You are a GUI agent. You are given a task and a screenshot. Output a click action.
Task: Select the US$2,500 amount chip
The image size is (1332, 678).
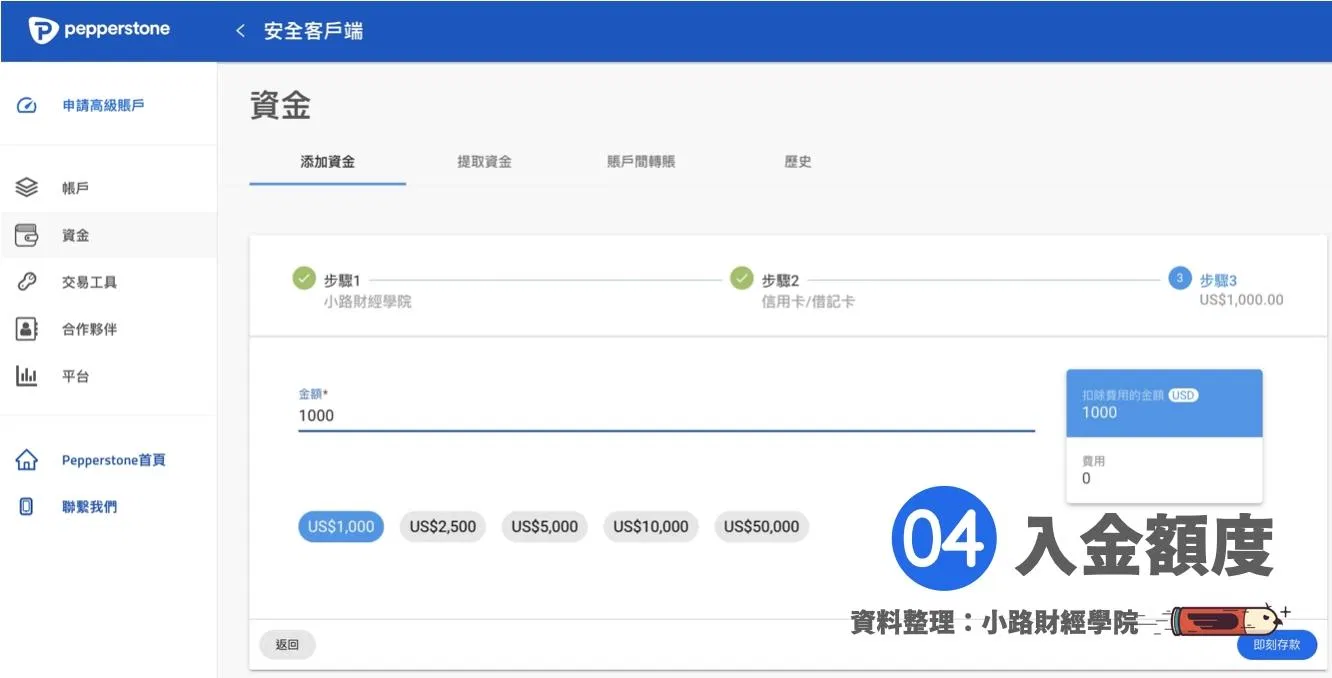[443, 527]
